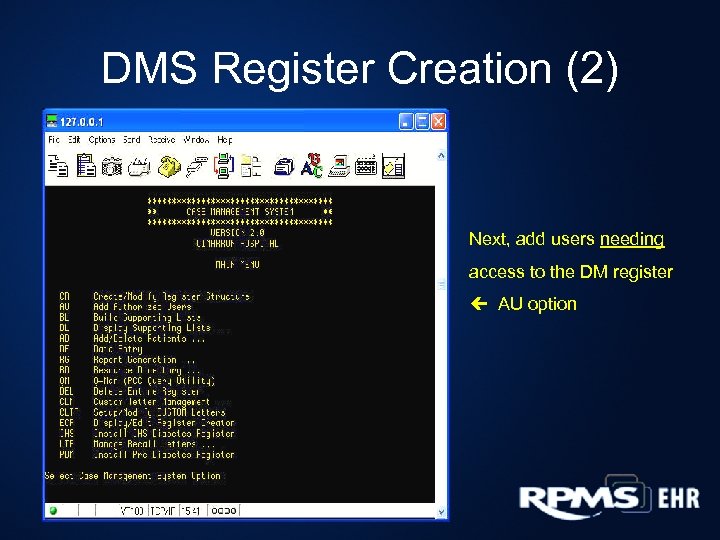Click the LTR Manage Recall Letters line
720x540 pixels.
point(137,444)
